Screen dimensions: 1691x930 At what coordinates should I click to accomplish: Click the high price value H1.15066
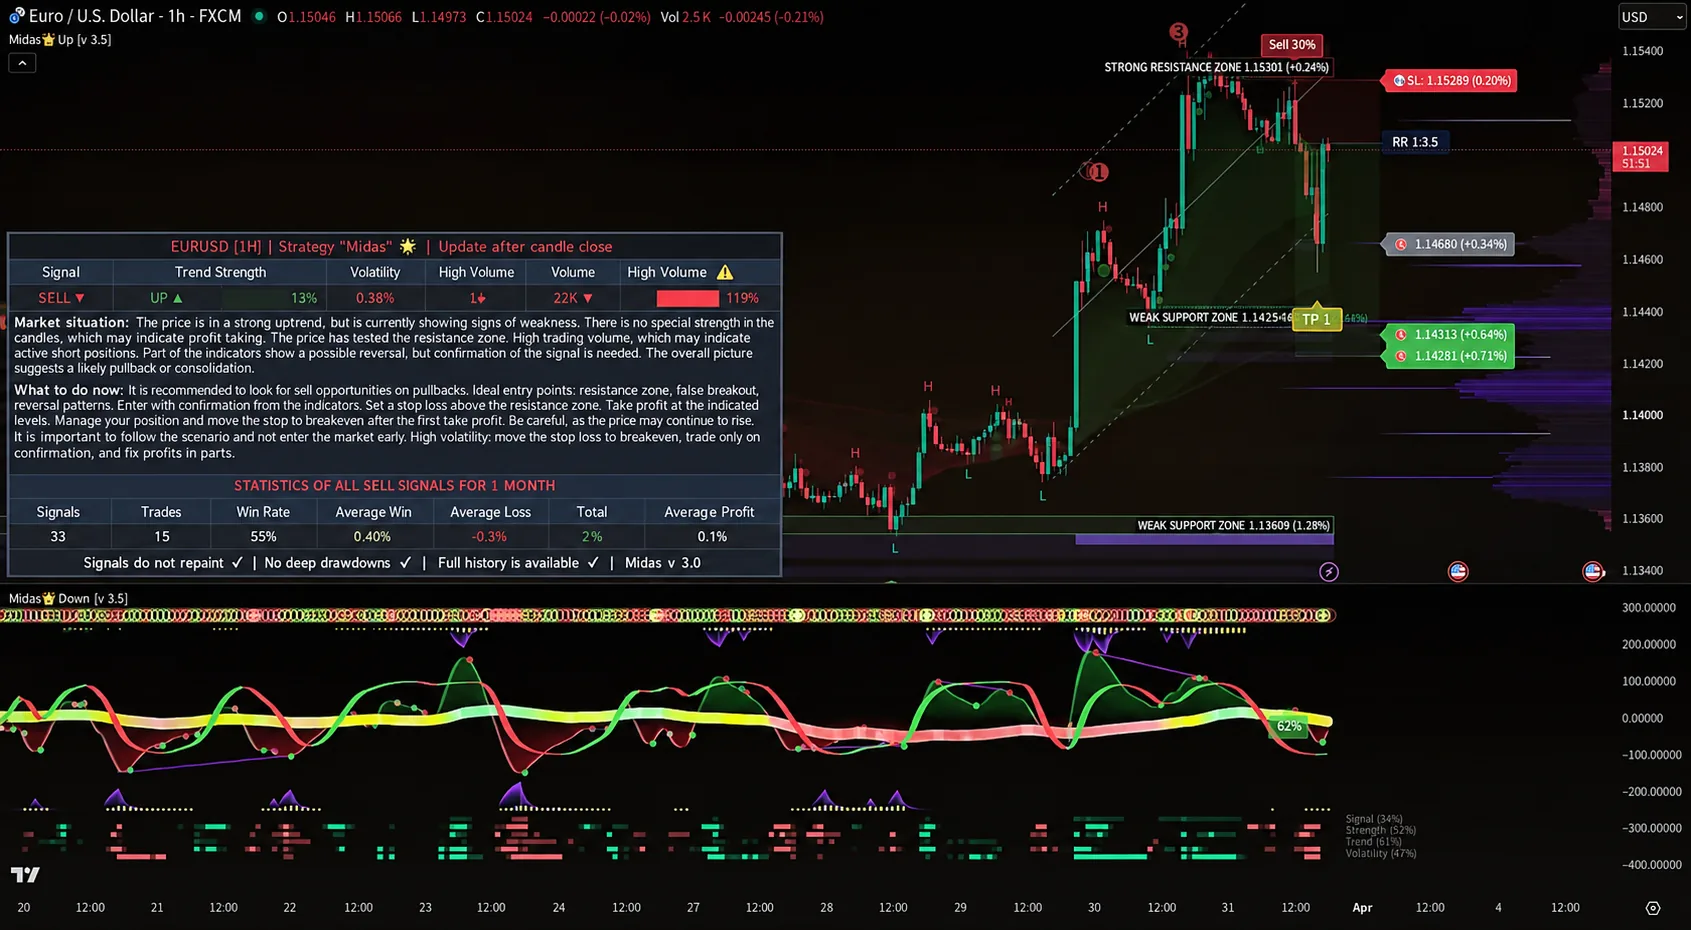pyautogui.click(x=373, y=17)
